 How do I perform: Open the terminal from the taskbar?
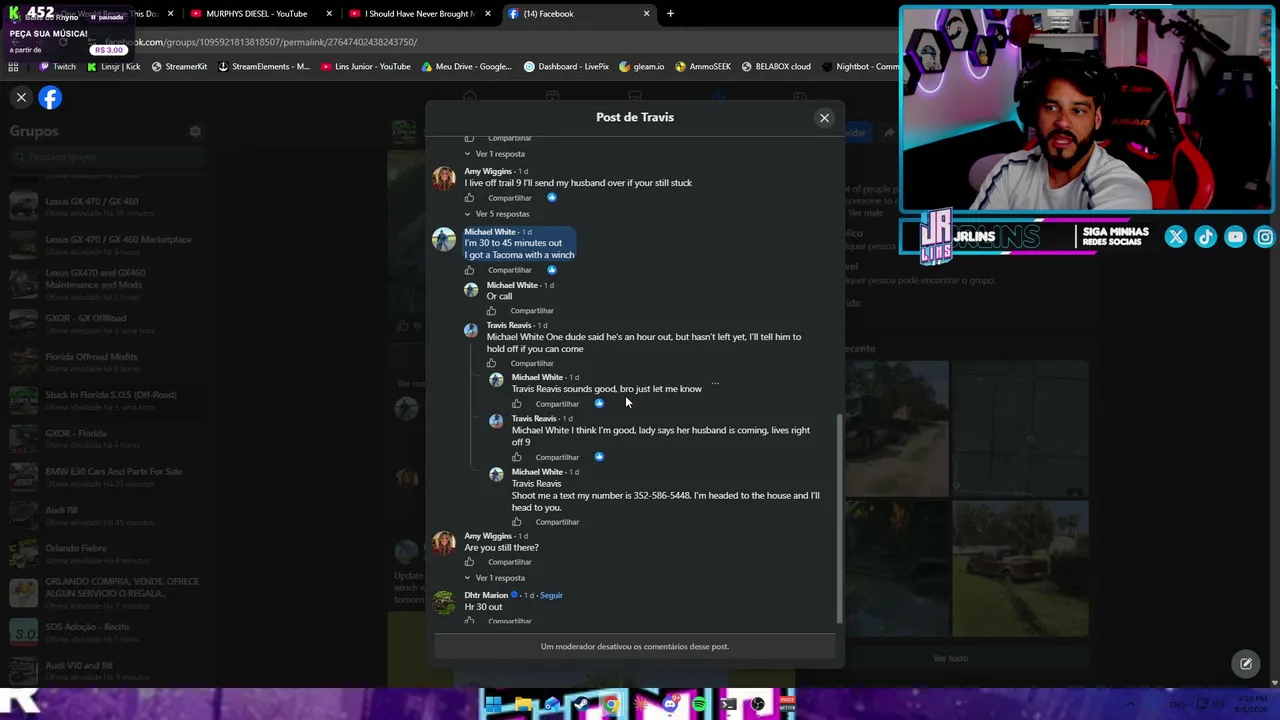click(729, 704)
